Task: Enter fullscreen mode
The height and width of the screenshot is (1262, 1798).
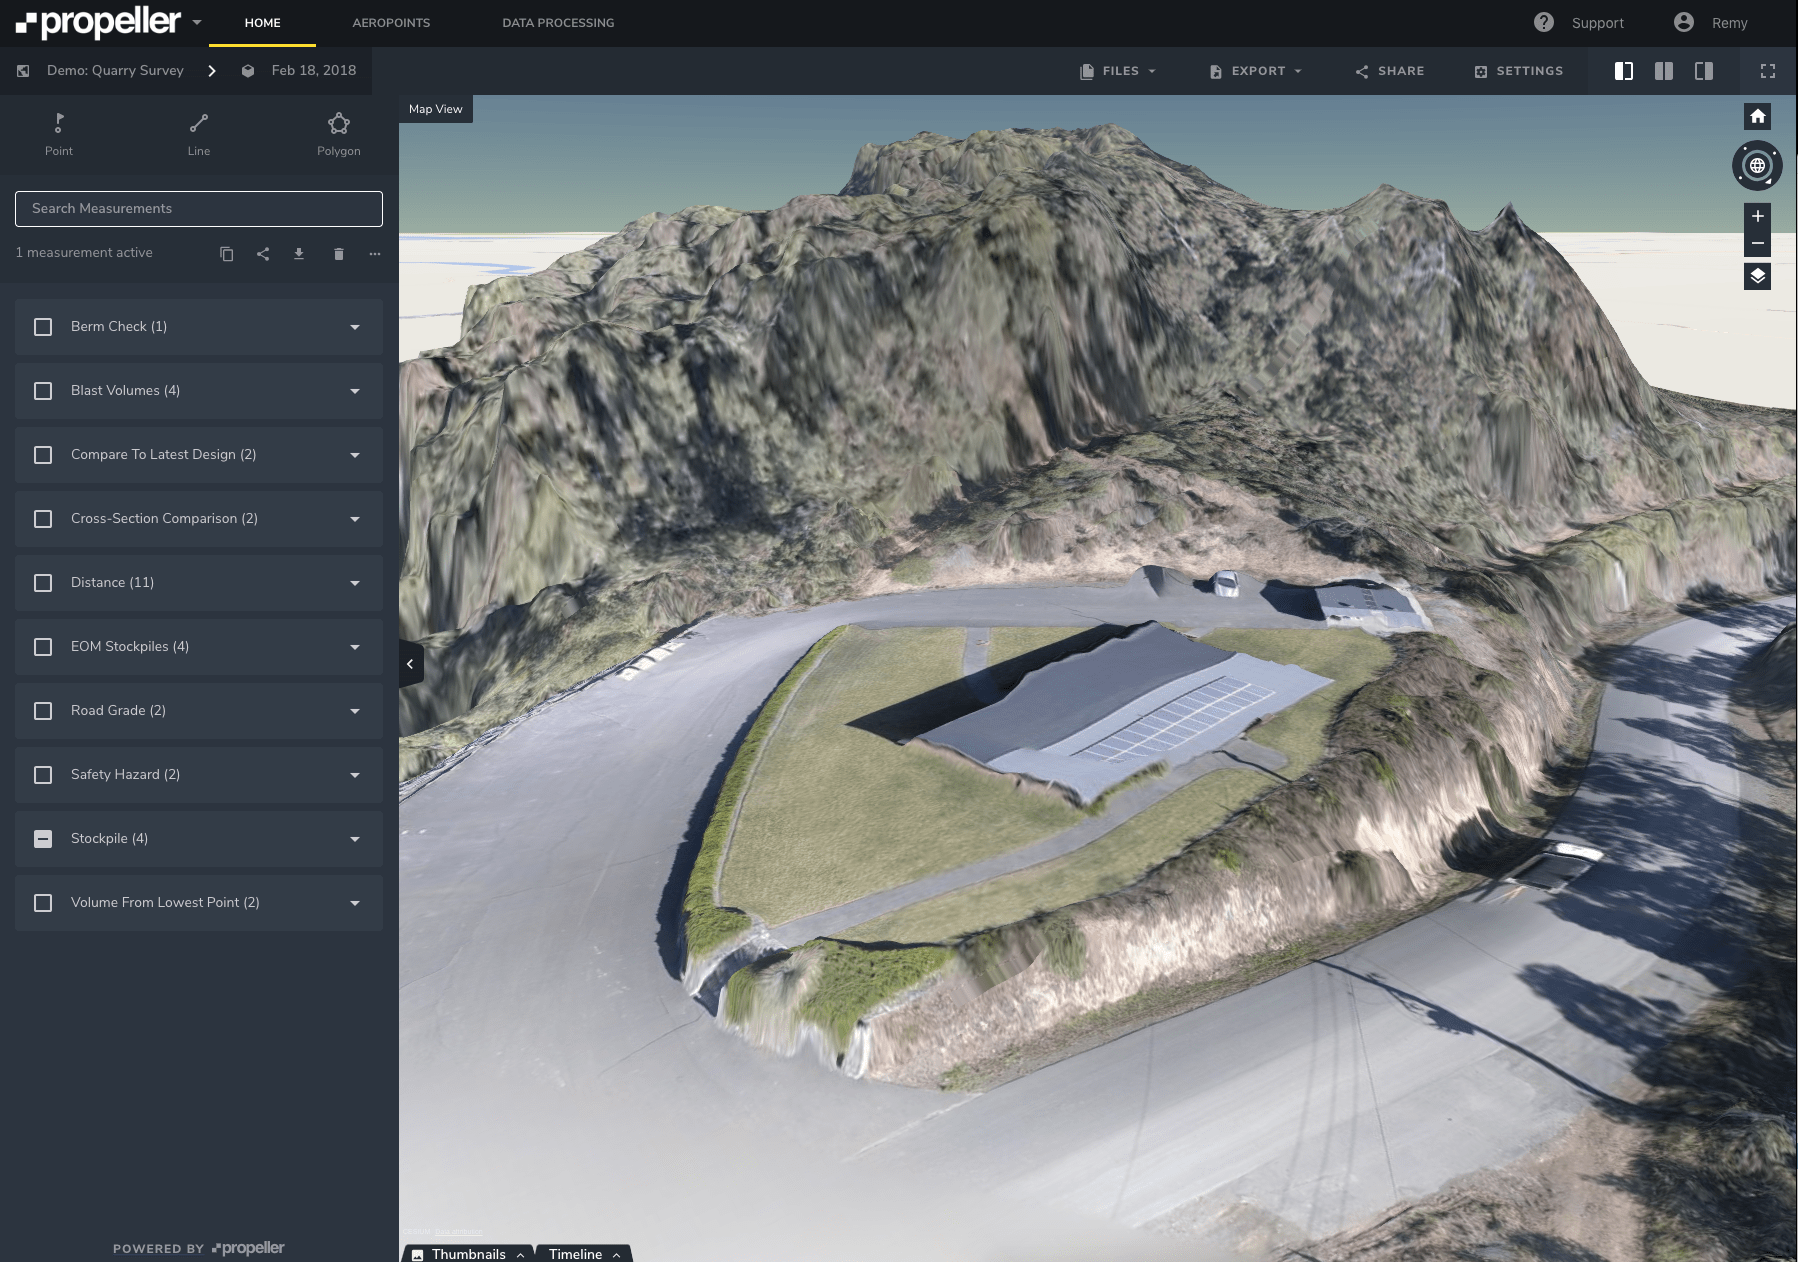Action: pos(1767,70)
